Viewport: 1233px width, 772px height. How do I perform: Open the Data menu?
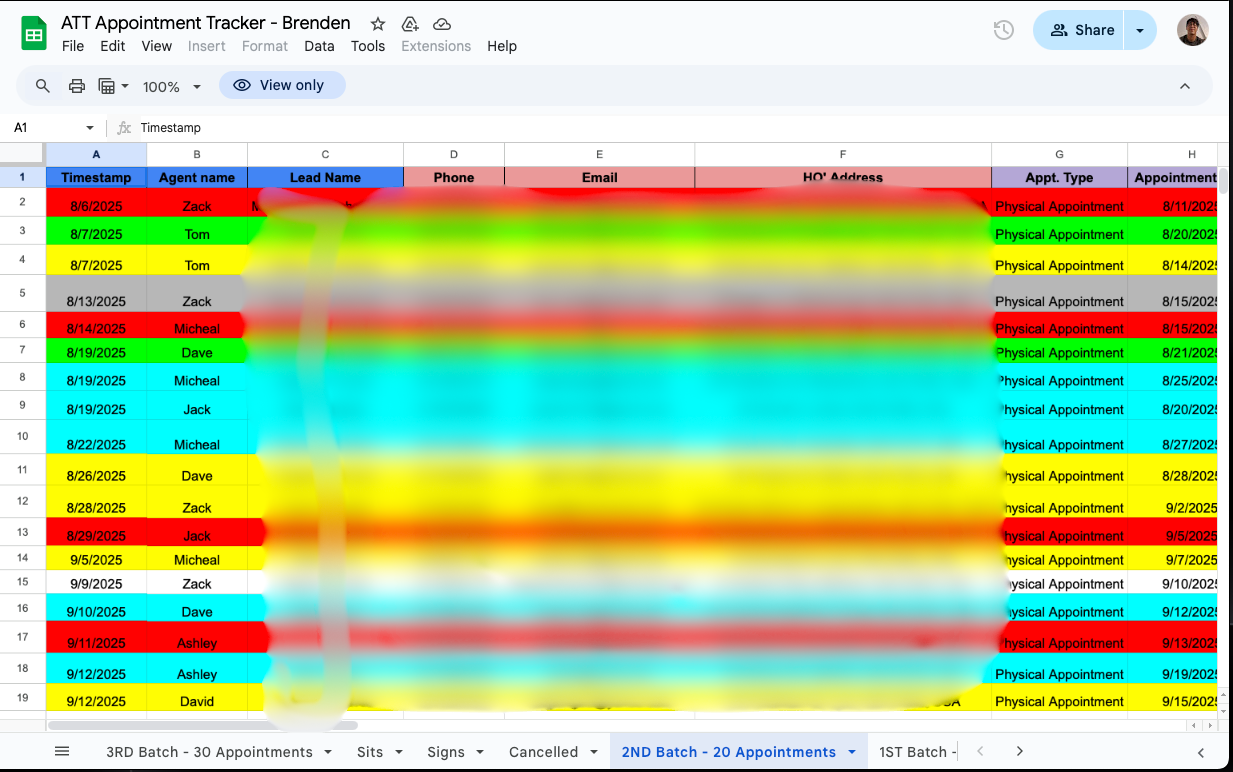click(319, 46)
